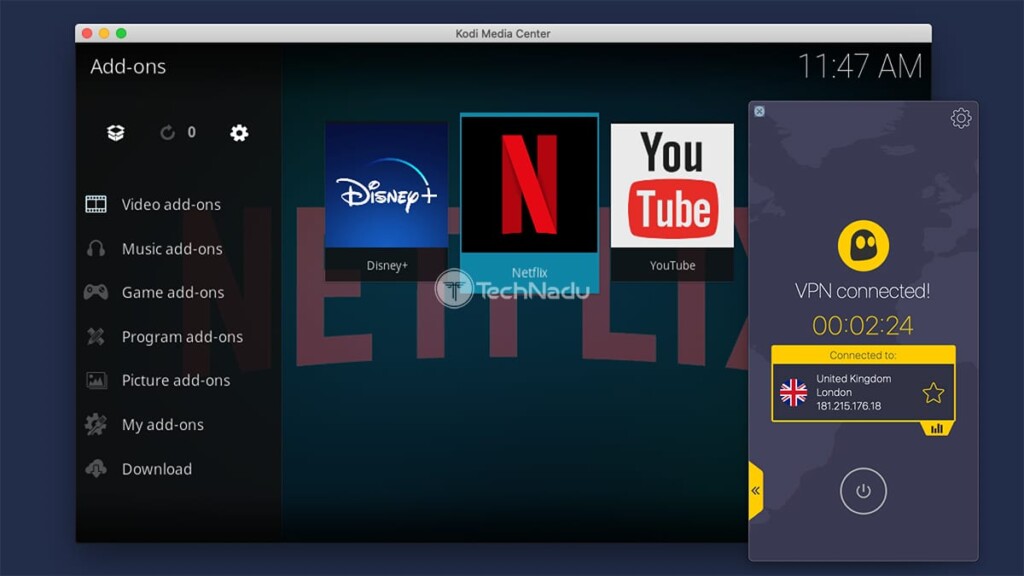
Task: Click the VPN connected! status text
Action: point(862,291)
